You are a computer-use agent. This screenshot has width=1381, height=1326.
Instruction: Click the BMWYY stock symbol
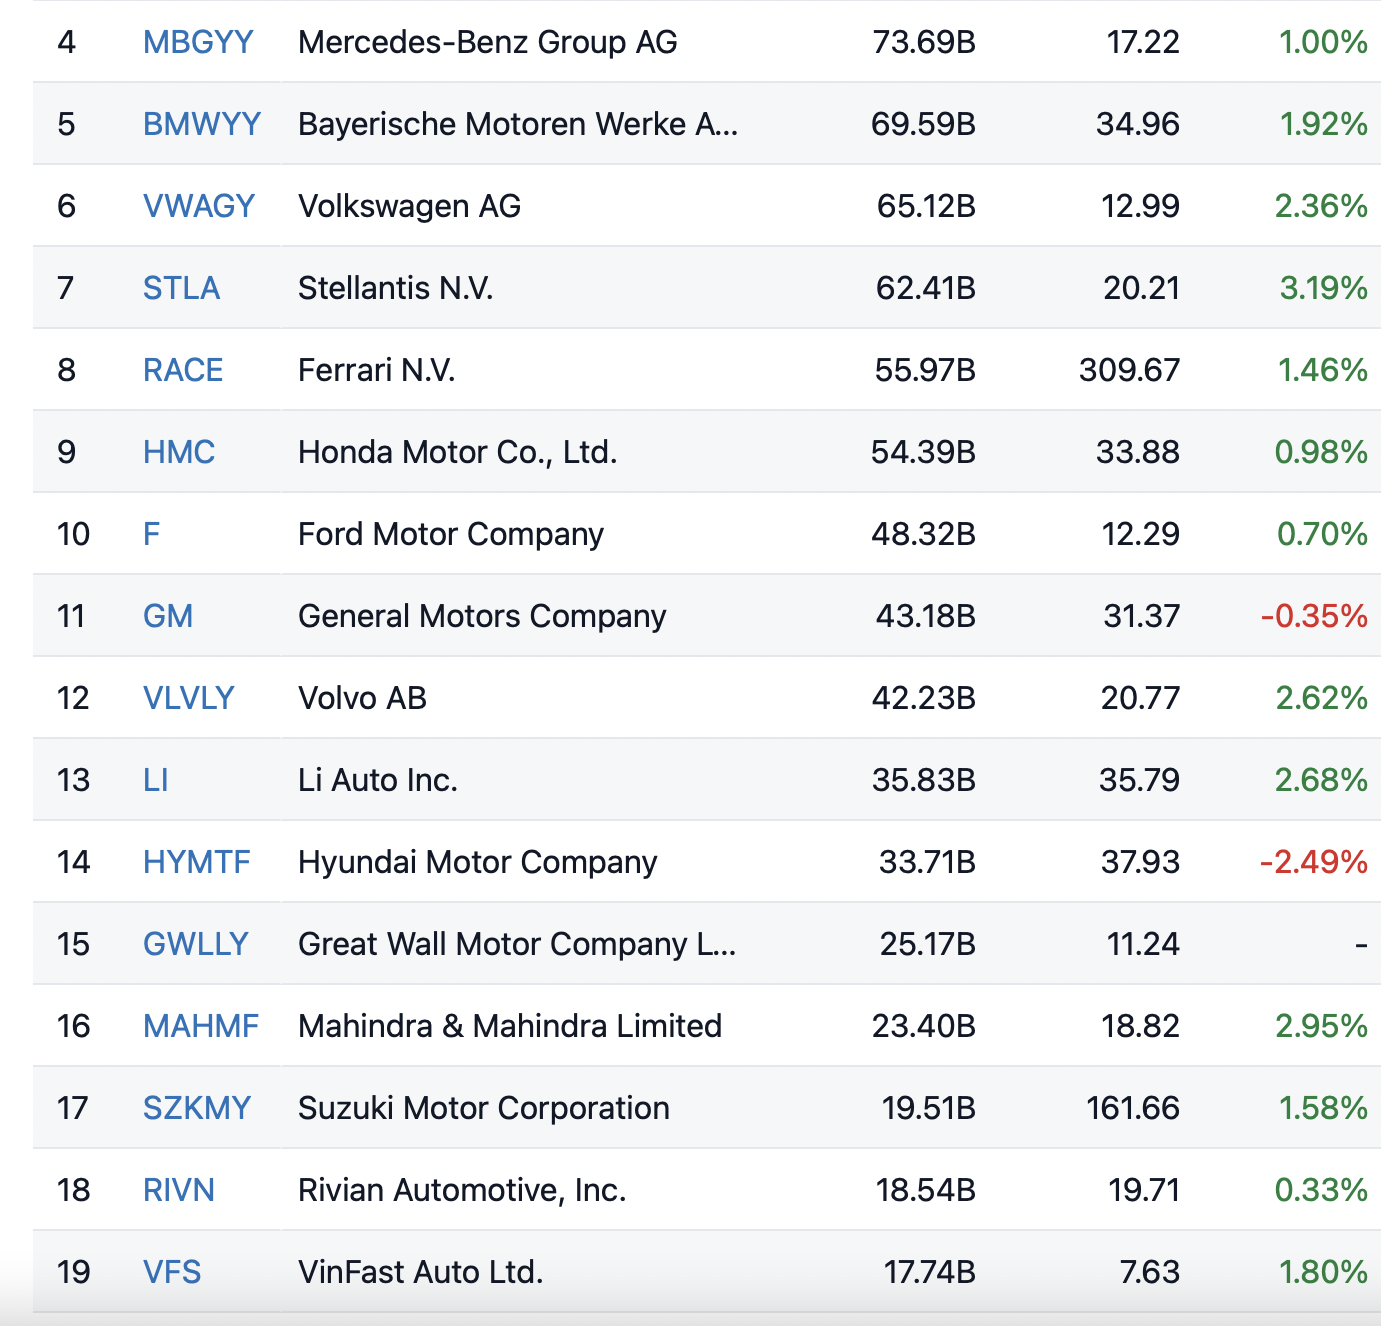[x=202, y=124]
